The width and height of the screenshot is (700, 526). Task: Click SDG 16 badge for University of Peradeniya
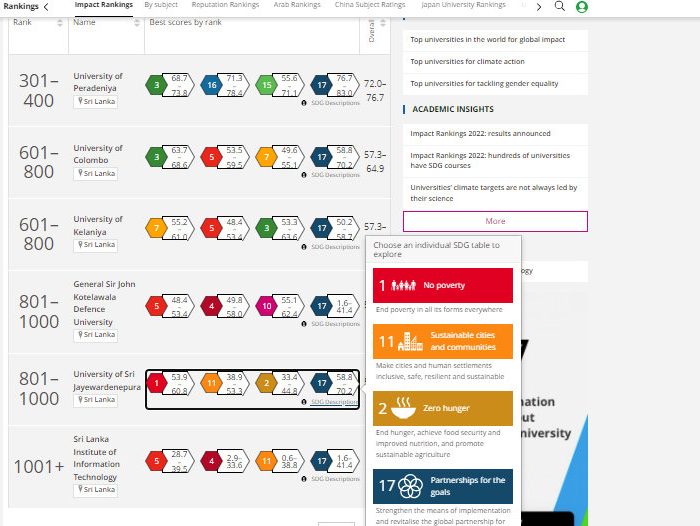pos(212,86)
